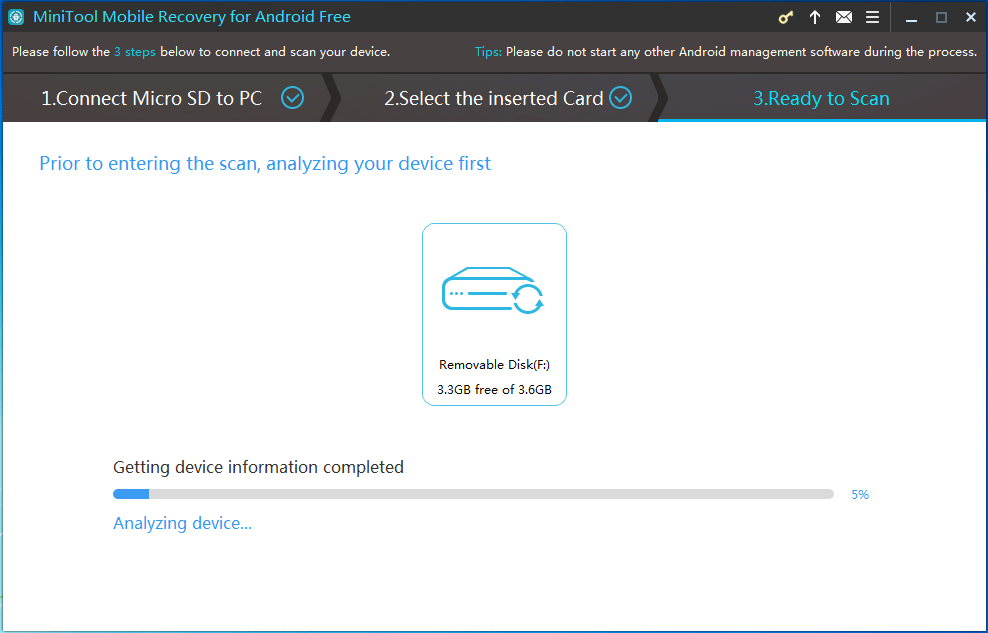Open the Ready to Scan step

pos(822,98)
